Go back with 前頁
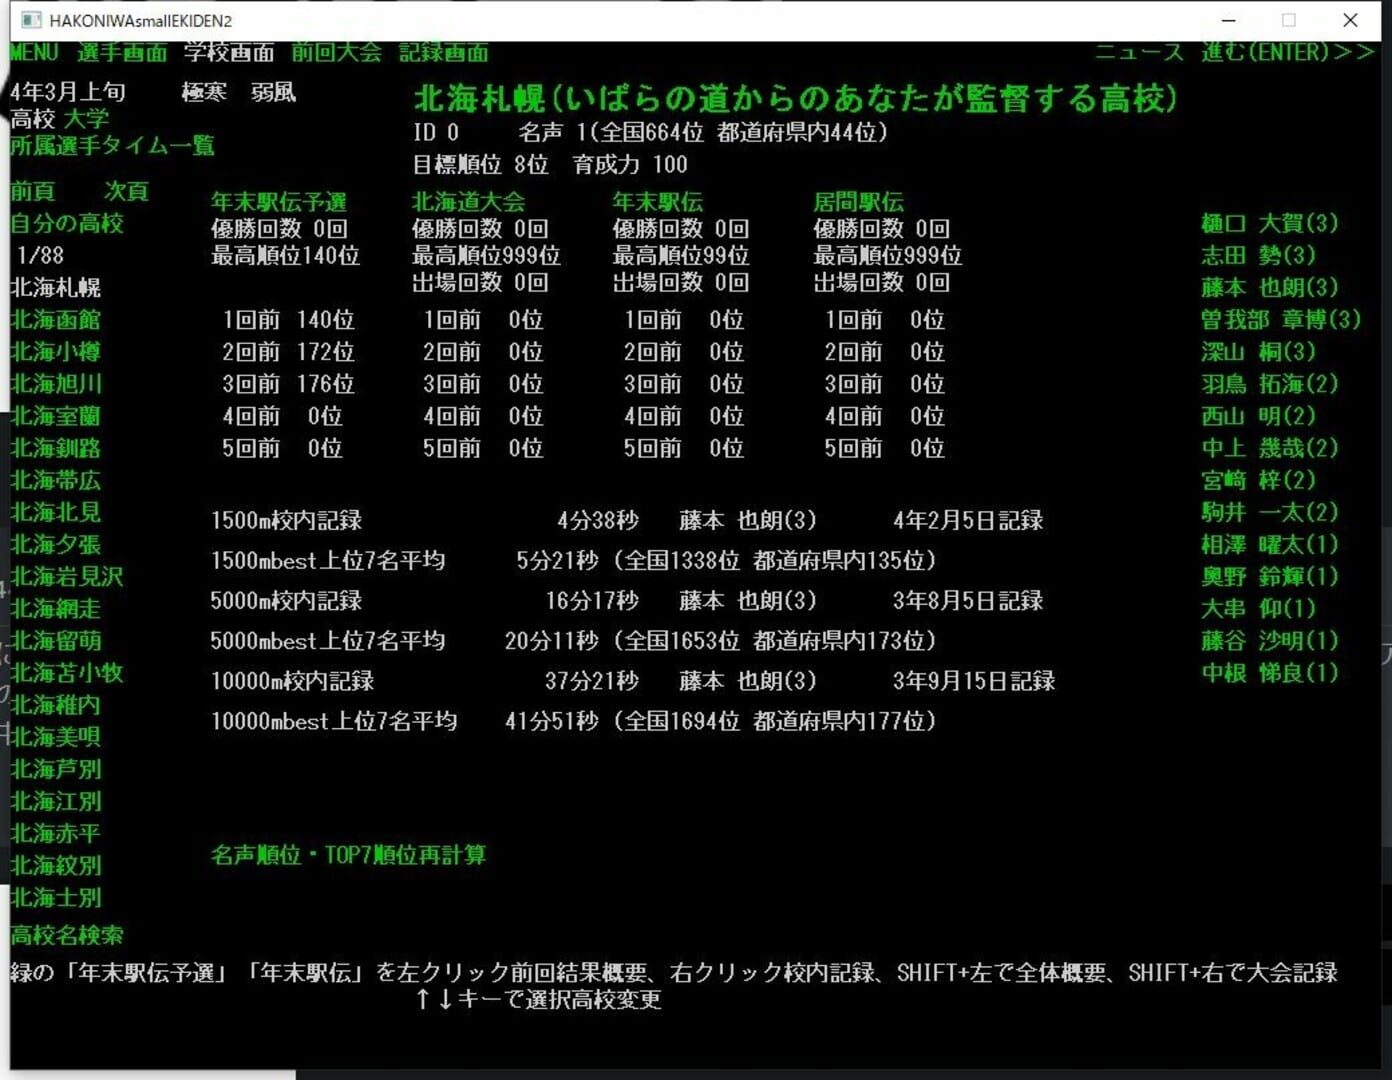The width and height of the screenshot is (1392, 1080). tap(33, 192)
